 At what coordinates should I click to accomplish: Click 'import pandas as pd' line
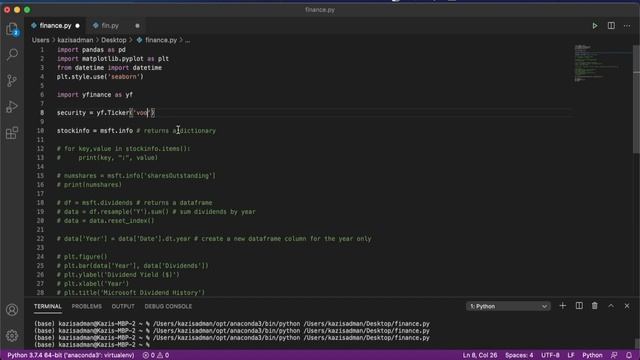pos(91,50)
